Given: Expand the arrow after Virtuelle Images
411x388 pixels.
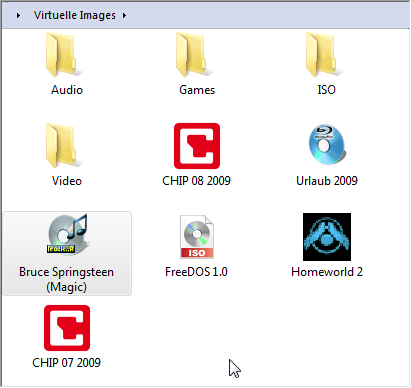Looking at the screenshot, I should [x=124, y=15].
